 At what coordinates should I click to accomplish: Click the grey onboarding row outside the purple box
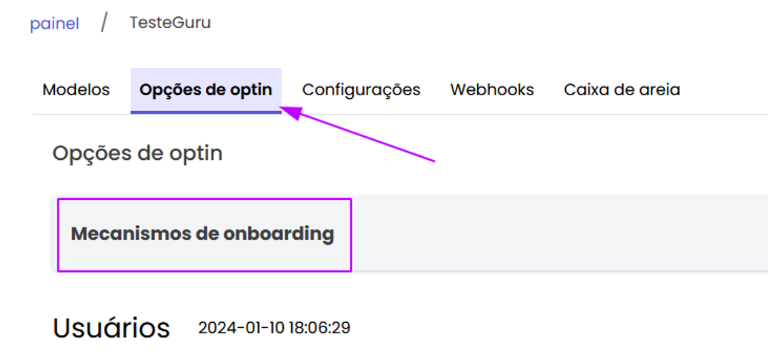[559, 234]
